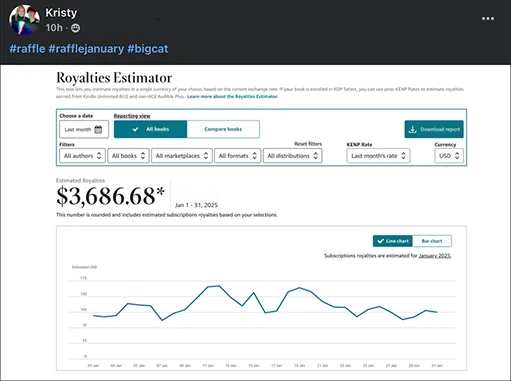The height and width of the screenshot is (381, 511).
Task: Select Line chart display
Action: click(393, 241)
